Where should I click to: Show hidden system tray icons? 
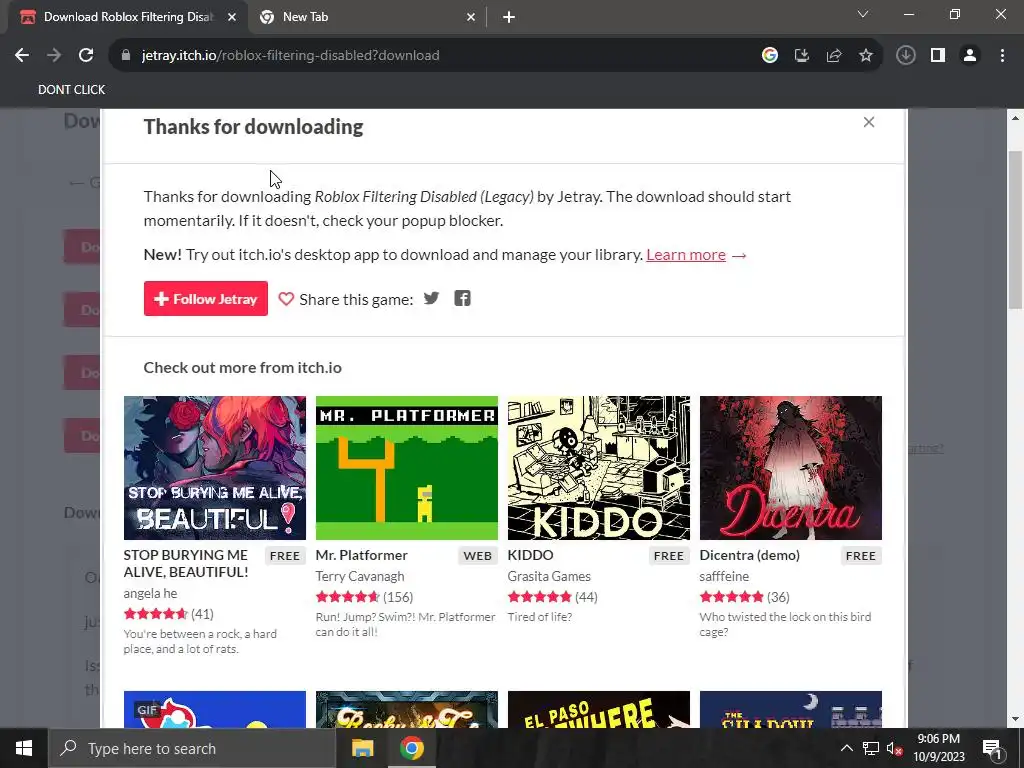coord(846,748)
